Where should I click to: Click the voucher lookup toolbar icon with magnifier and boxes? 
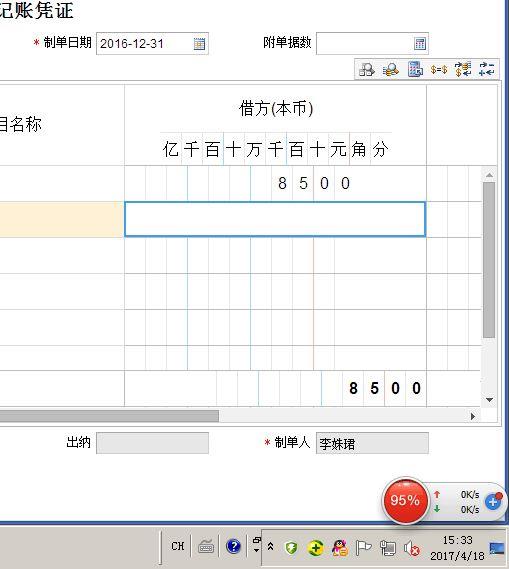366,69
